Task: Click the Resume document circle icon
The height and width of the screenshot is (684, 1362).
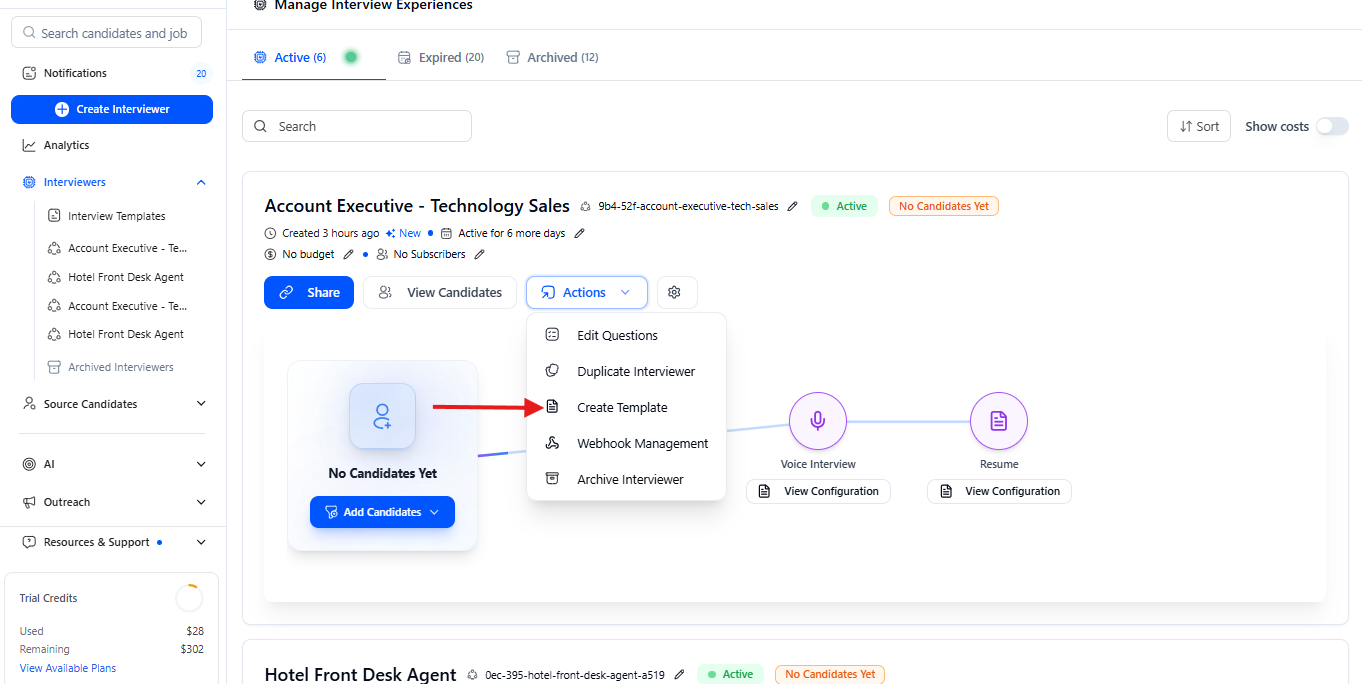Action: 998,421
